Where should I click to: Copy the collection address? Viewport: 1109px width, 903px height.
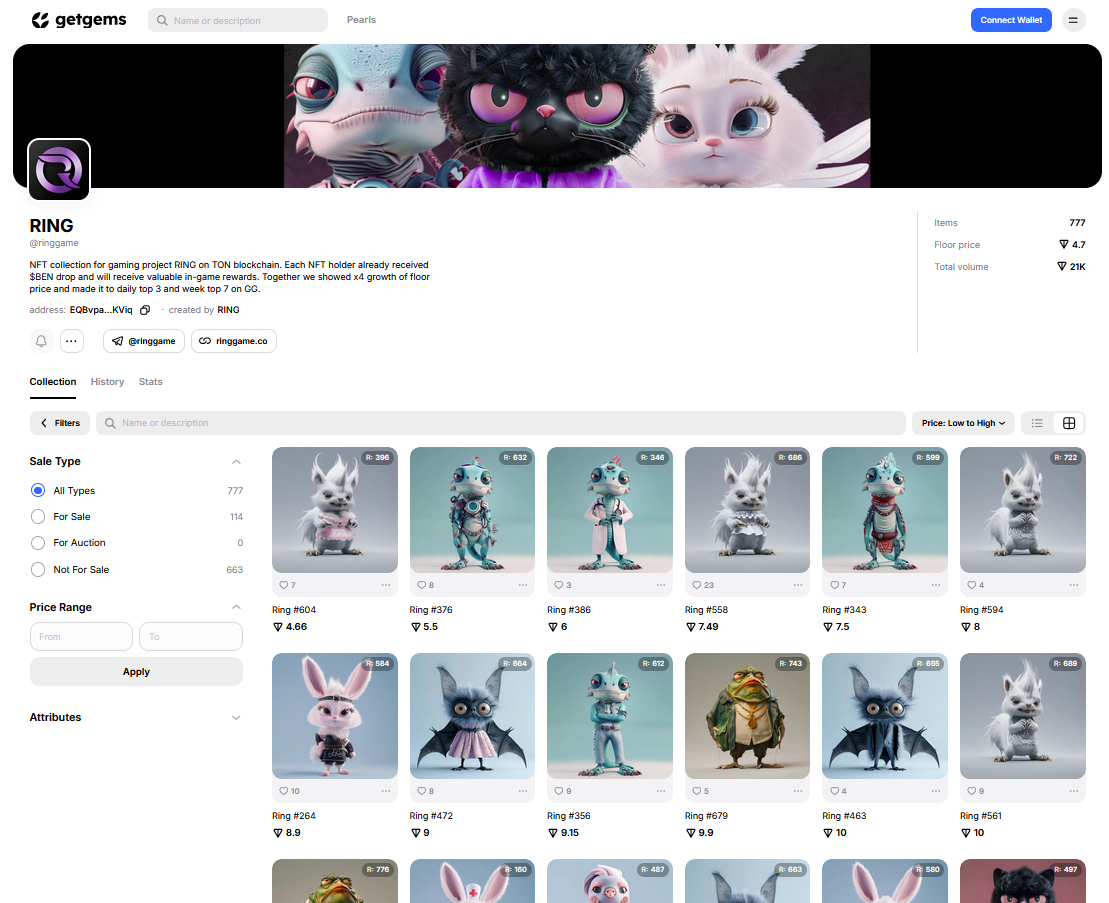click(x=145, y=310)
